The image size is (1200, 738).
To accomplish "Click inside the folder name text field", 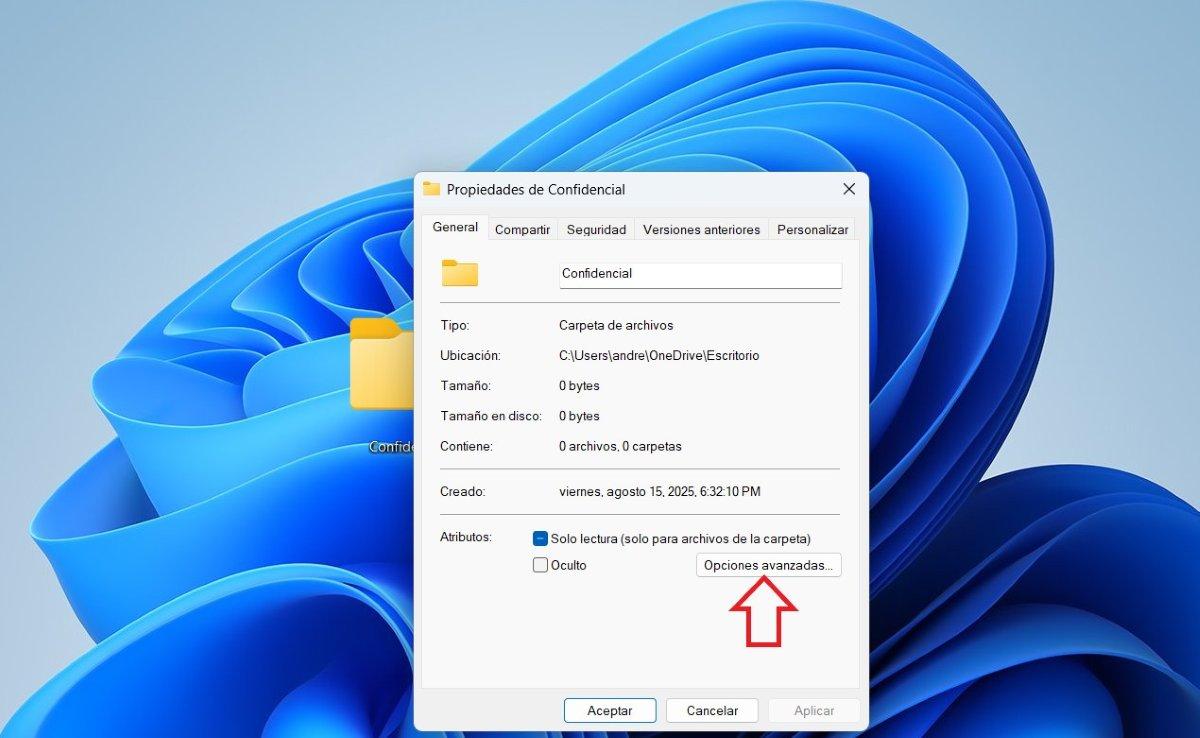I will 700,274.
